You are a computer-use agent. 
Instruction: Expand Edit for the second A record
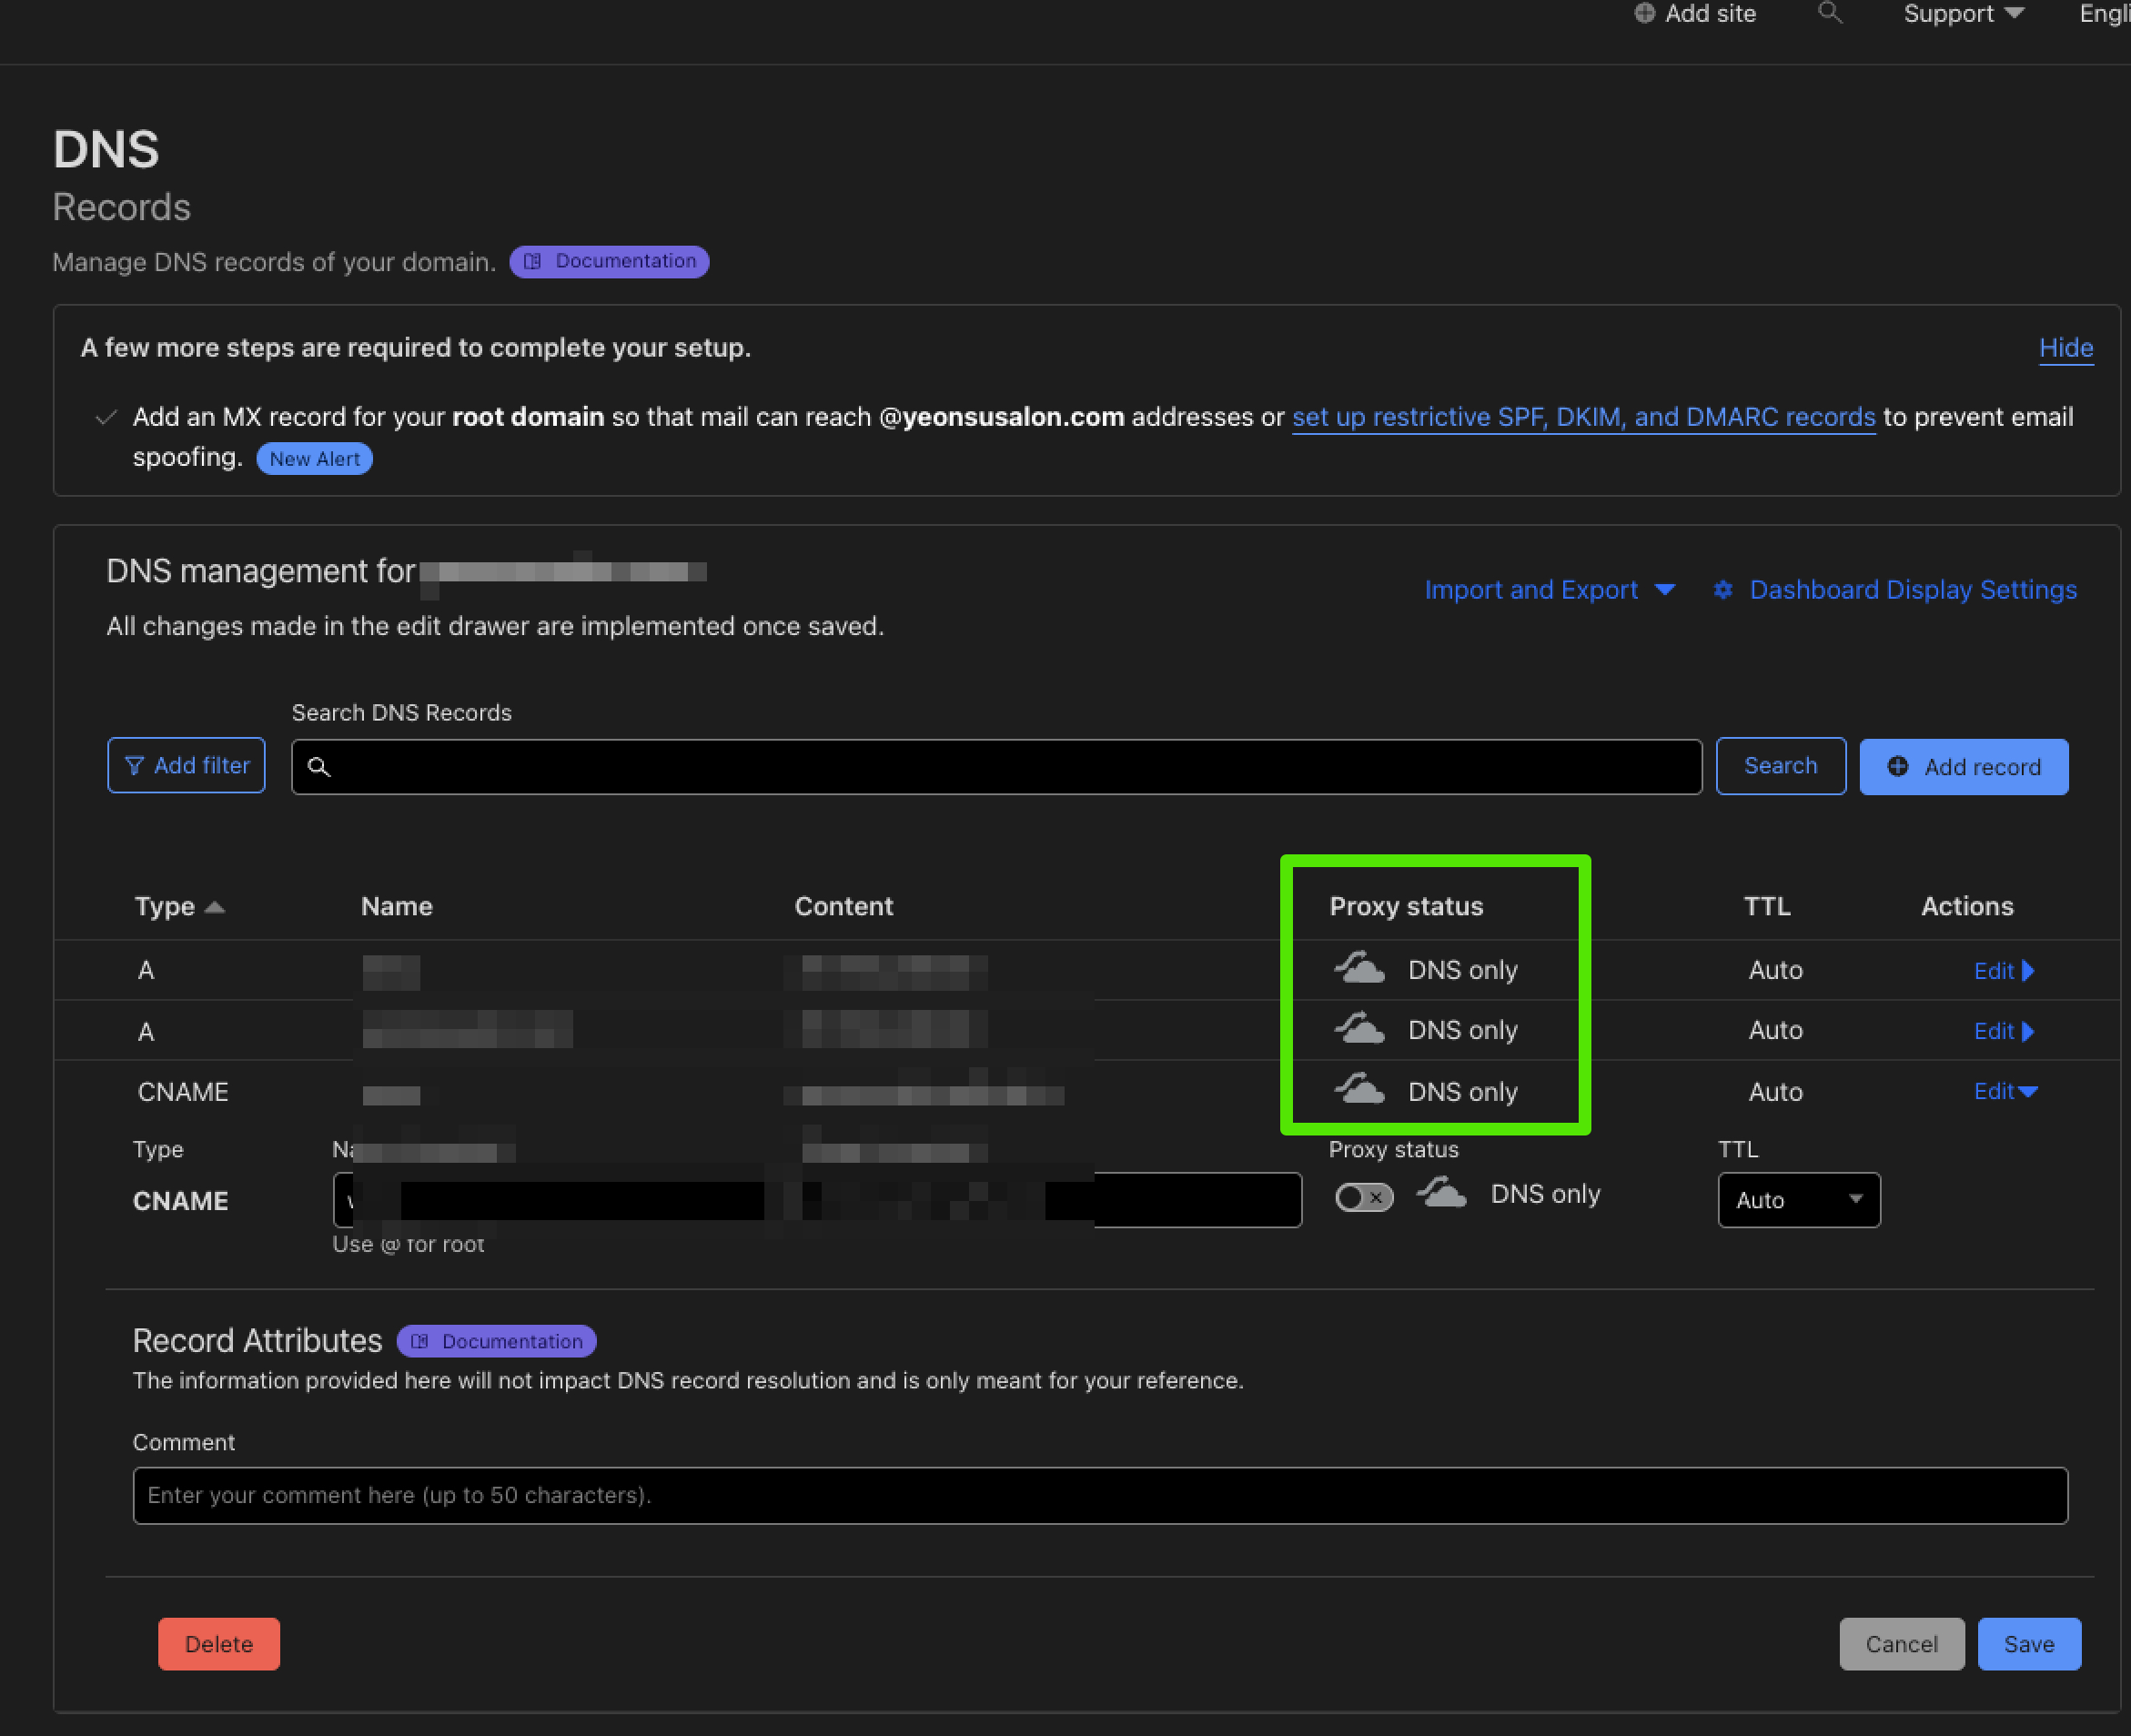click(x=2003, y=1031)
